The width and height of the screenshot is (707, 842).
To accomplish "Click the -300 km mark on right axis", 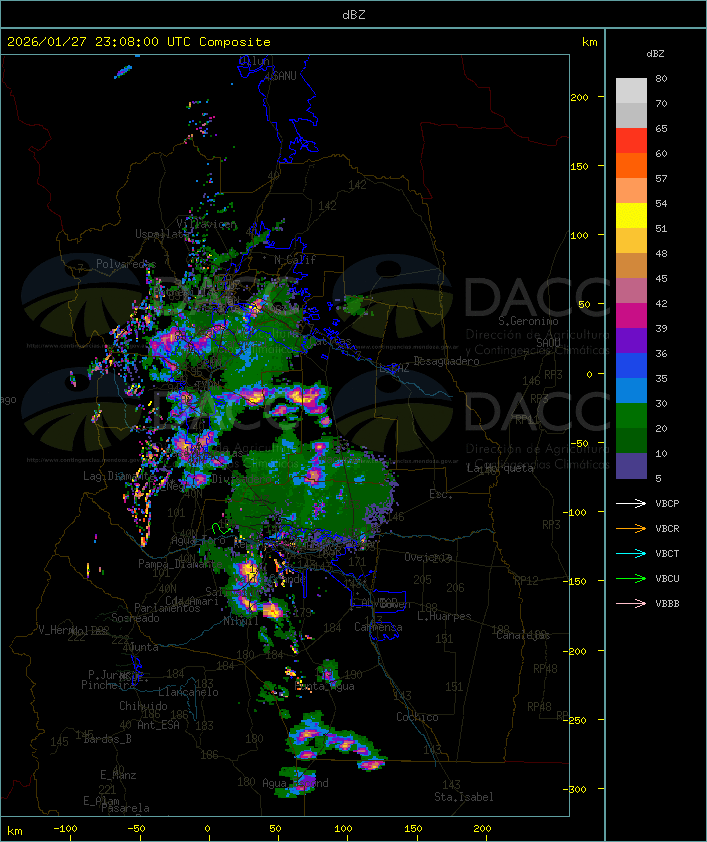I will [x=585, y=789].
